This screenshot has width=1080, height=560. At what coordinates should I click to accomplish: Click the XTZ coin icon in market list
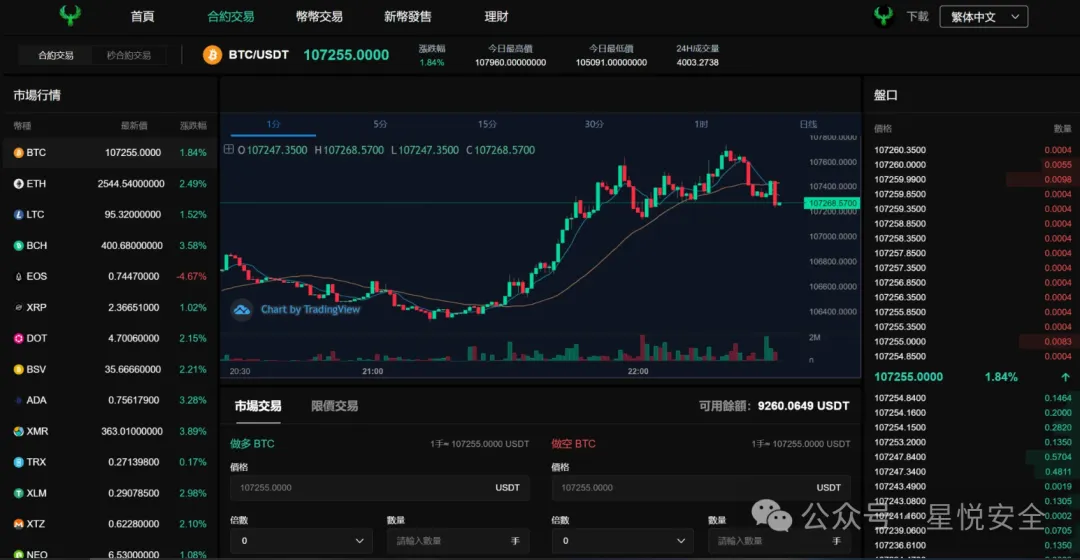tap(19, 524)
